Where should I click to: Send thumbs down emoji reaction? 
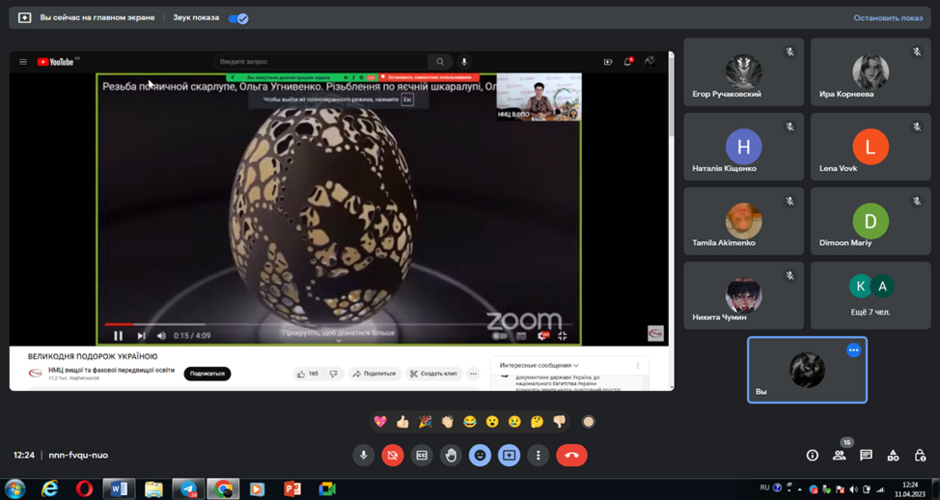click(x=559, y=421)
